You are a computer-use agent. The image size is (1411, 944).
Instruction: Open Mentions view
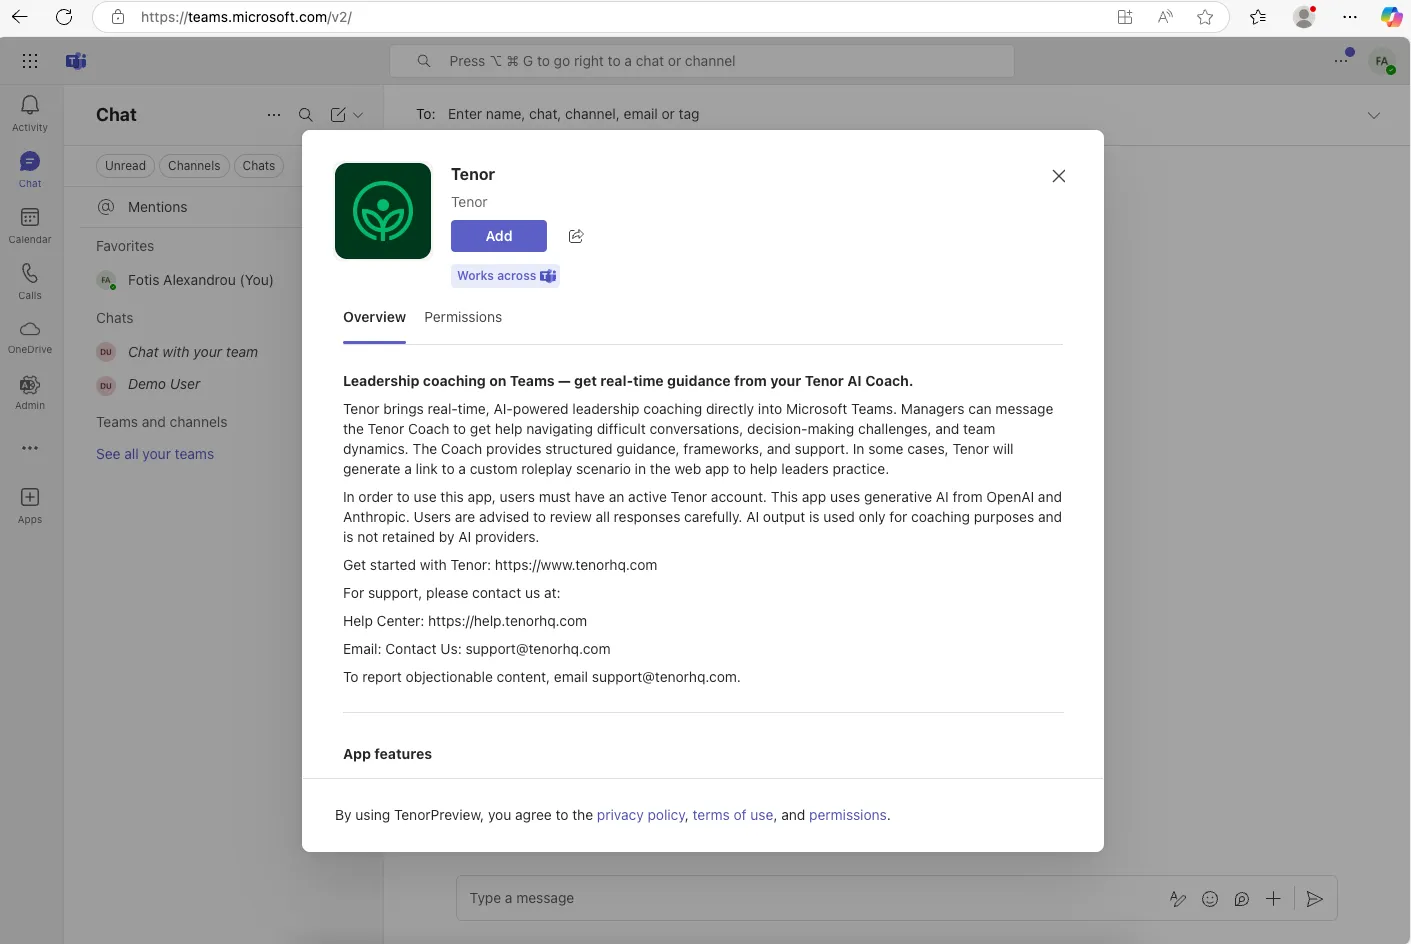157,207
